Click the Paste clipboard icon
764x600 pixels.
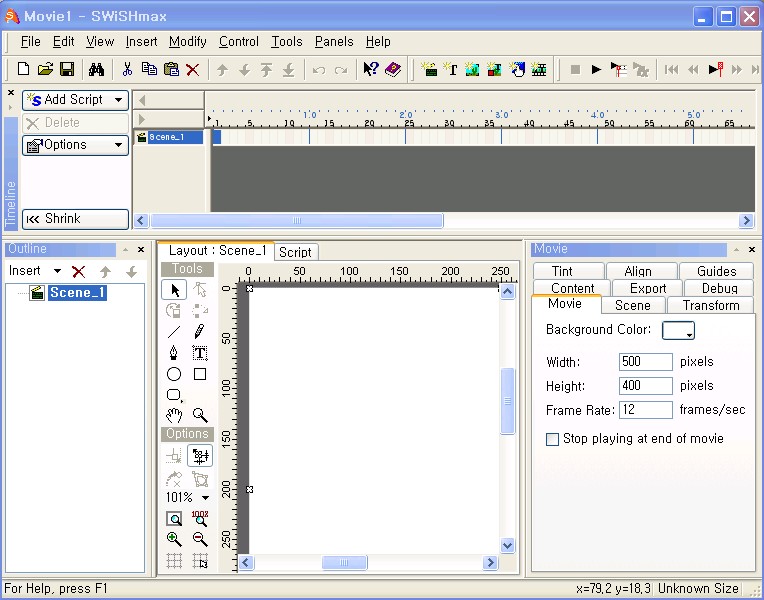tap(171, 69)
